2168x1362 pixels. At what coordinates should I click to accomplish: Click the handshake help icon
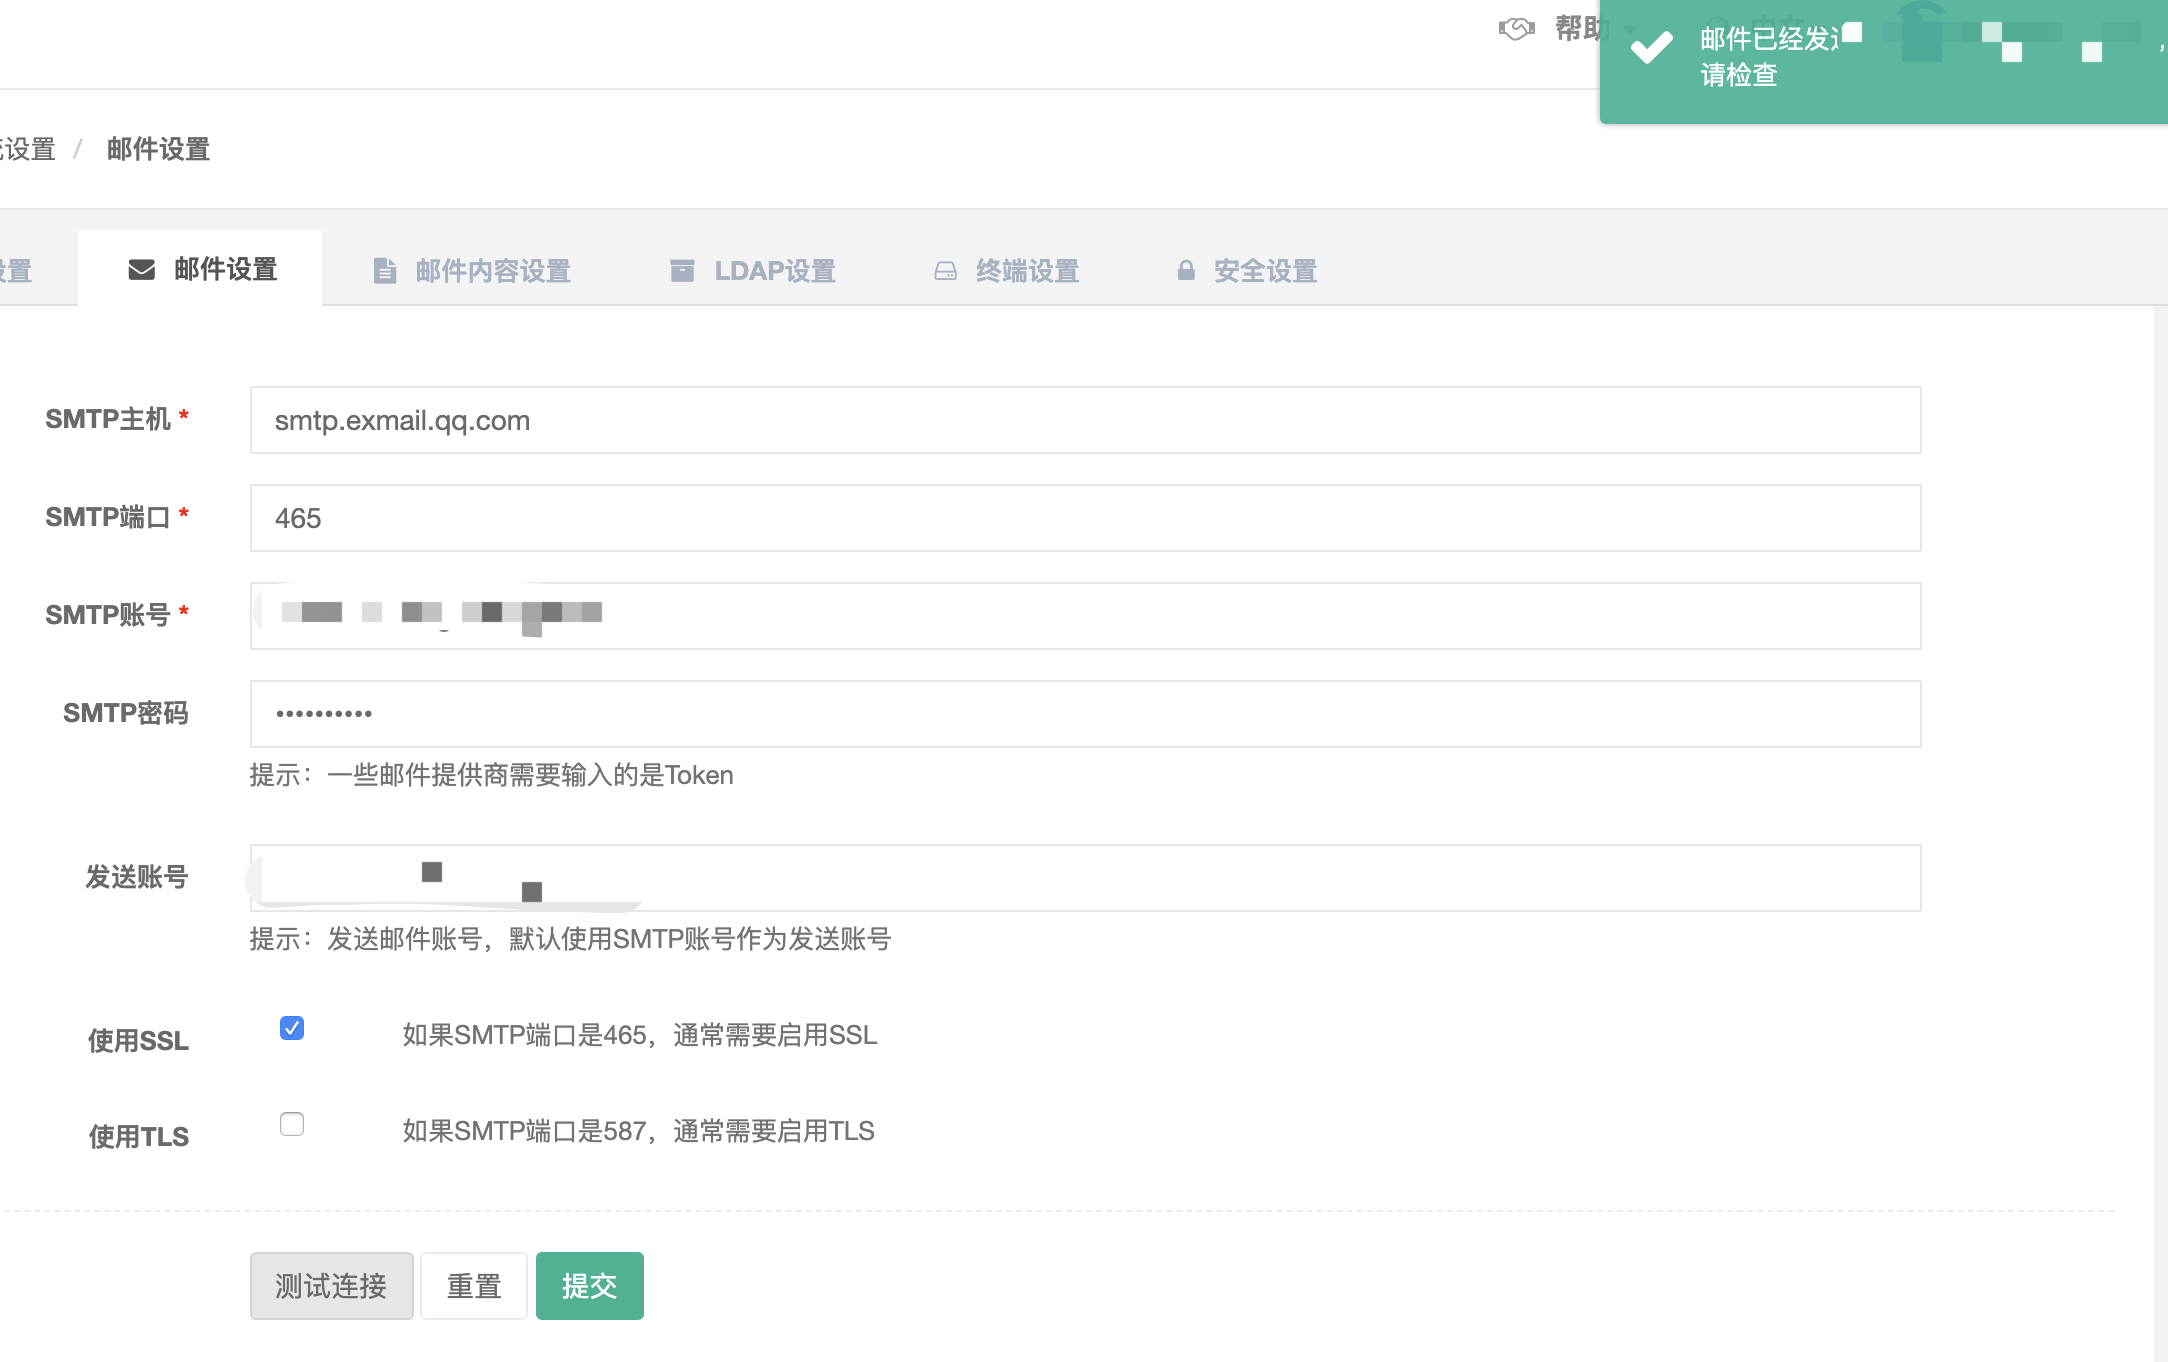pyautogui.click(x=1516, y=29)
